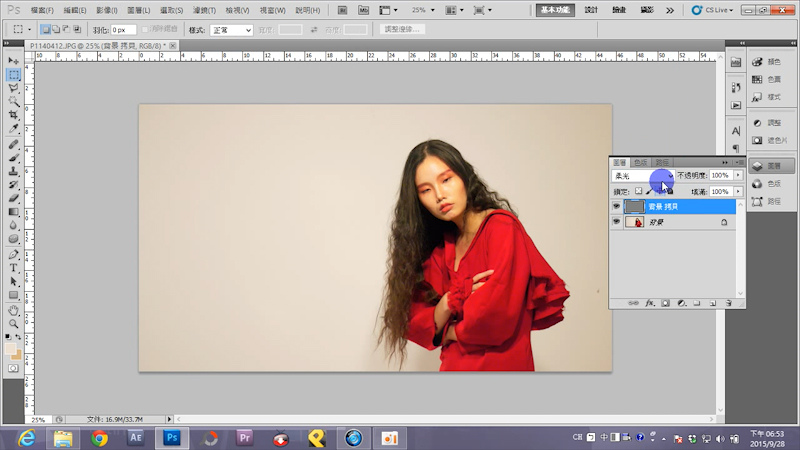Select the Quick Selection tool
Screen dimensions: 800x450
pos(13,101)
